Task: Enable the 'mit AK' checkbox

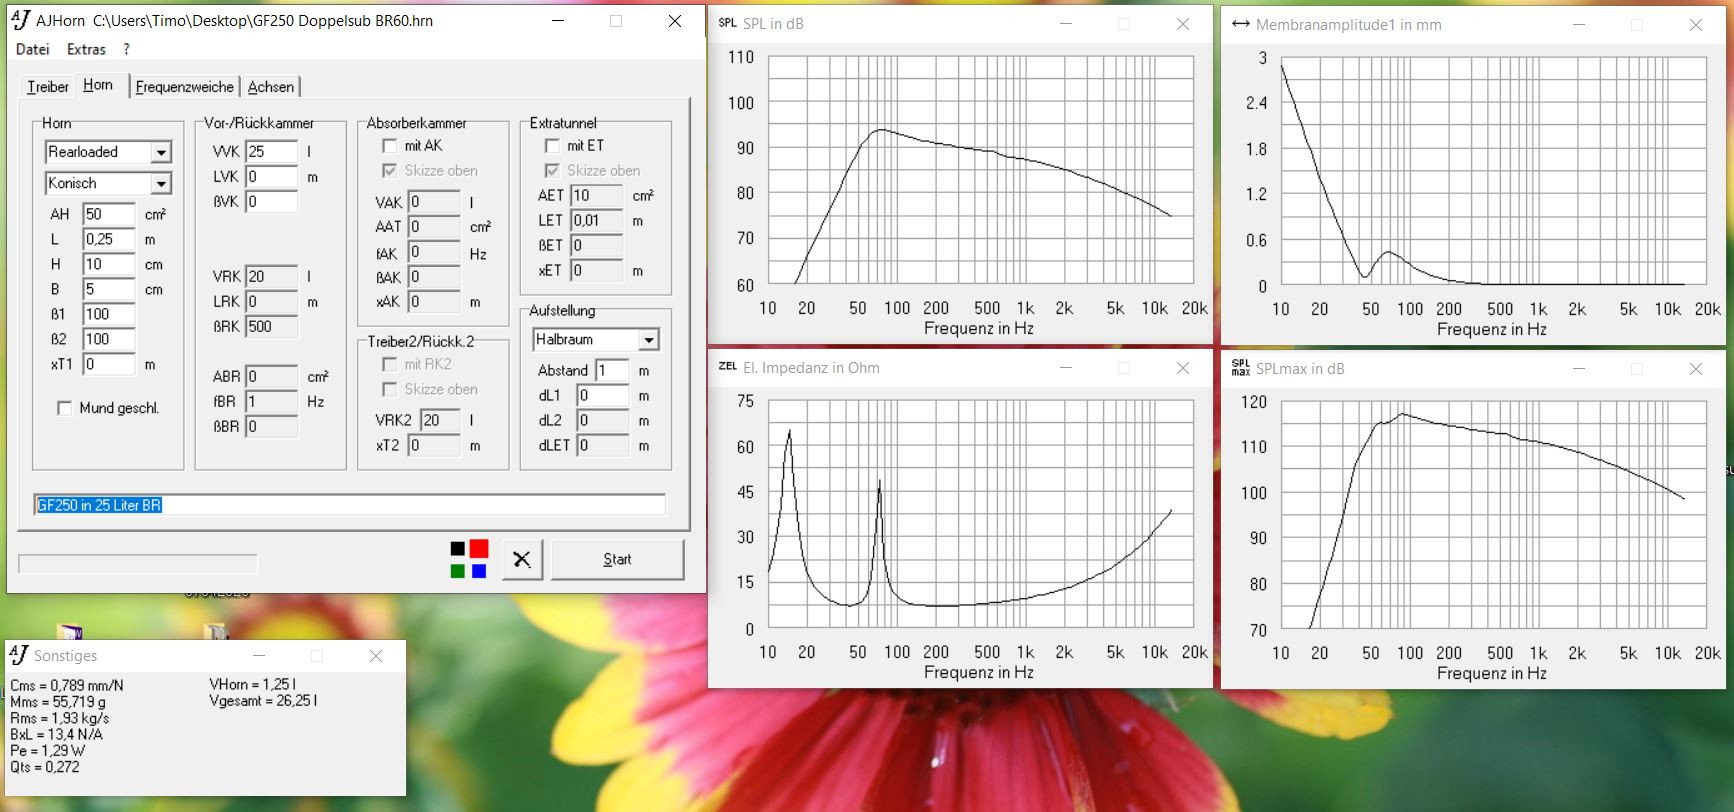Action: coord(390,146)
